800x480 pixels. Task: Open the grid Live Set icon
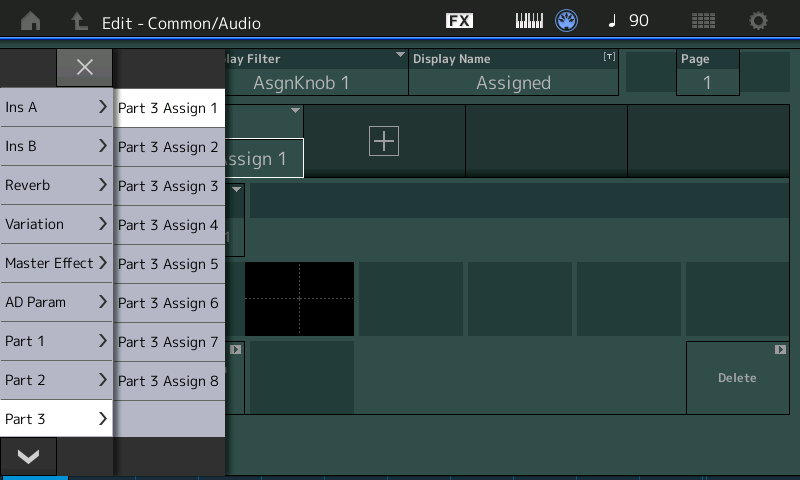point(703,21)
